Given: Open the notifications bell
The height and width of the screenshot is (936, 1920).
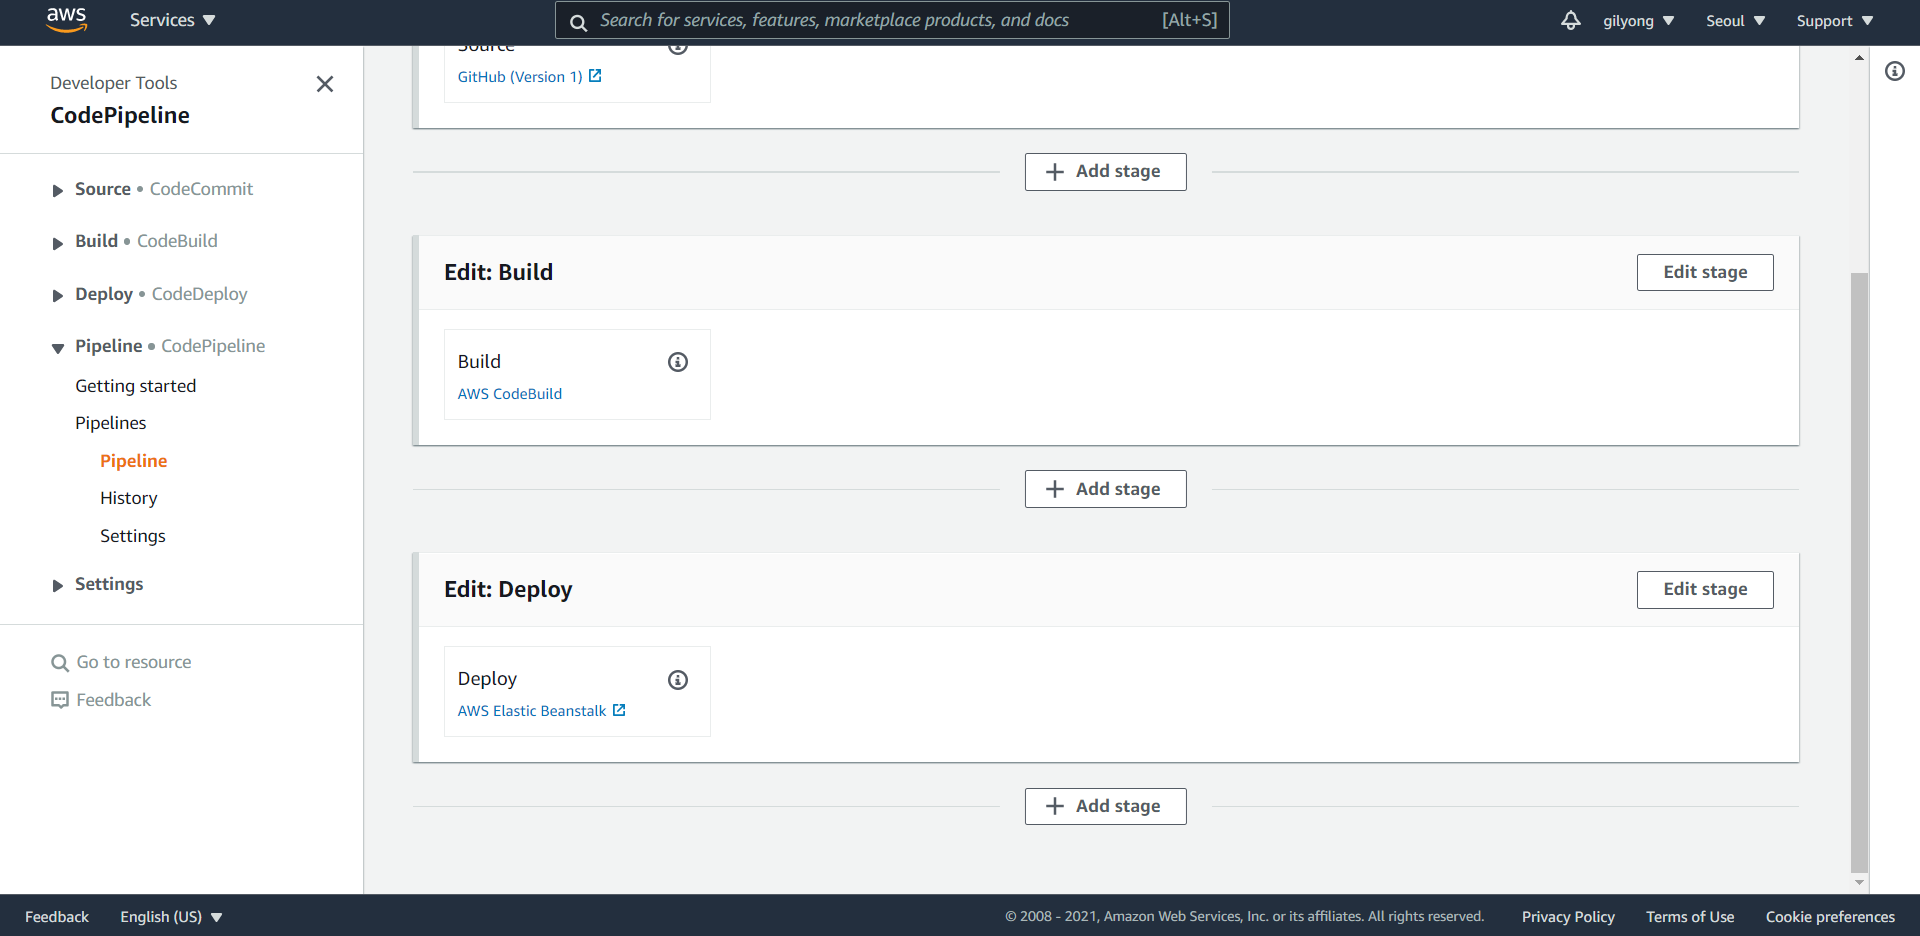Looking at the screenshot, I should (x=1571, y=20).
